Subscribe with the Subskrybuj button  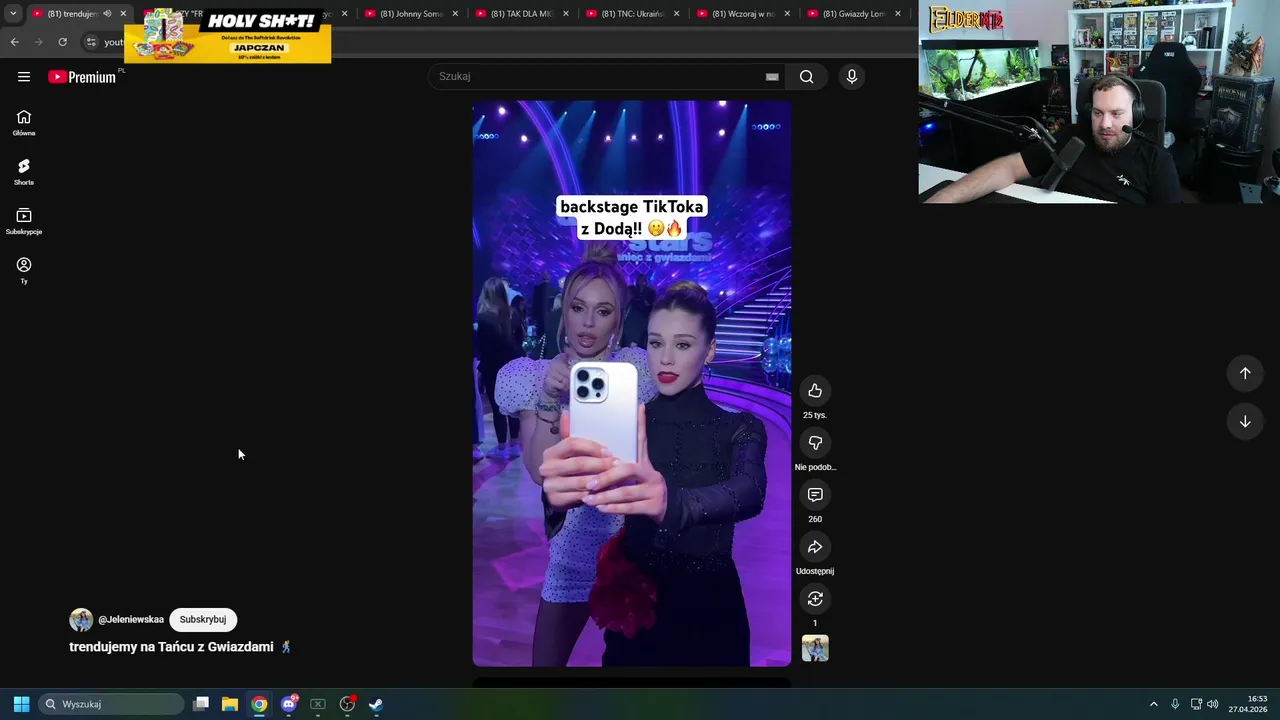point(203,620)
